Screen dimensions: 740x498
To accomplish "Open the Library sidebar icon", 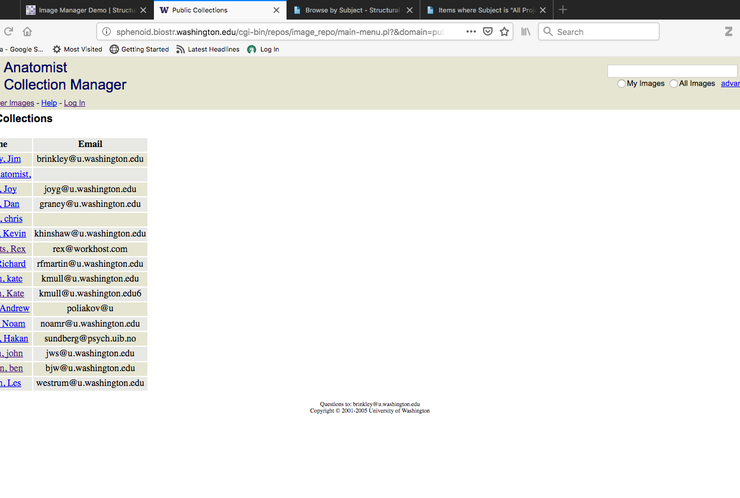I will 526,32.
